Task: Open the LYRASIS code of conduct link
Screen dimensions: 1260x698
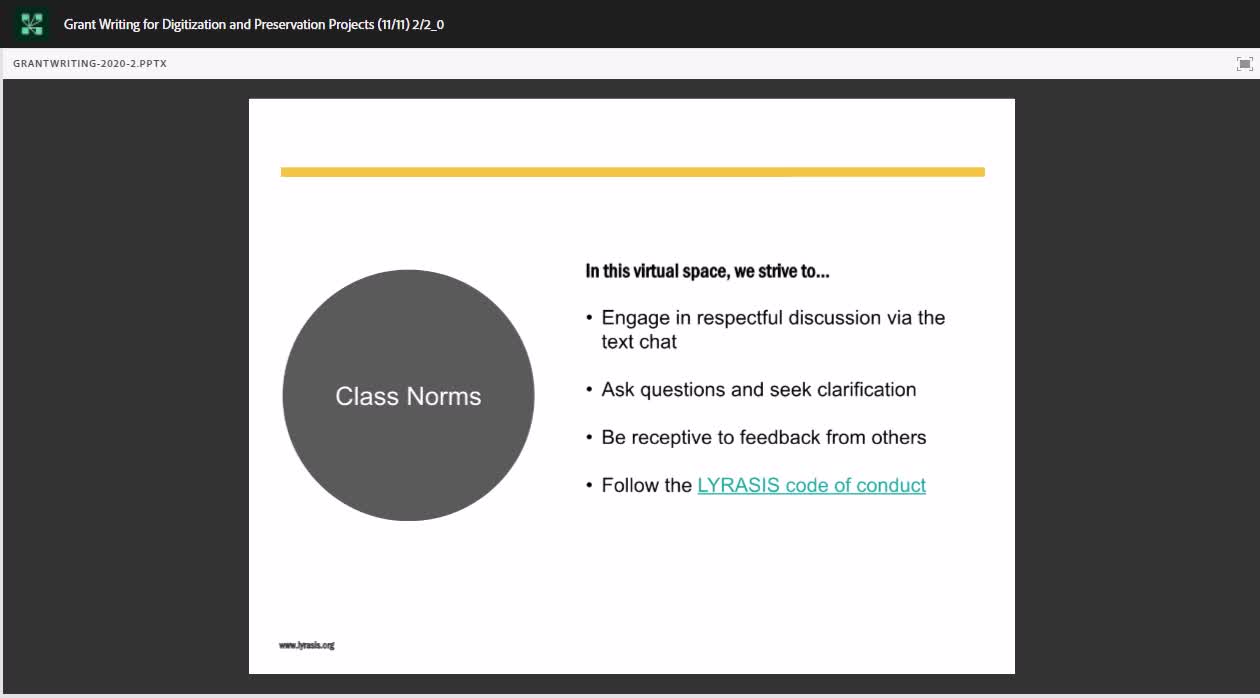Action: pyautogui.click(x=811, y=485)
